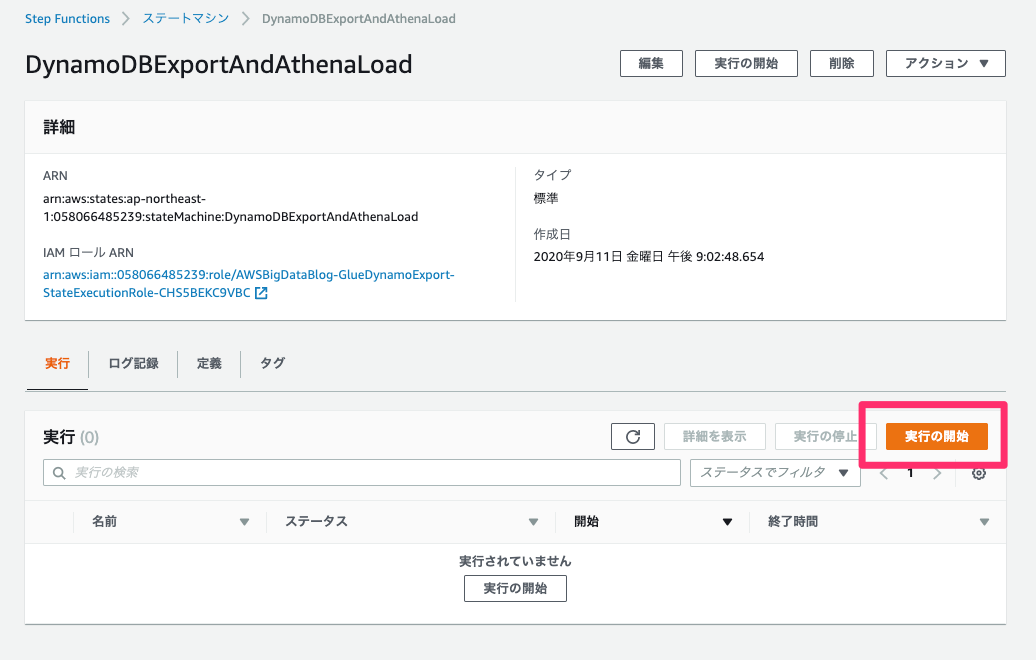Expand the 名前 column header dropdown
The image size is (1036, 660).
pos(244,521)
